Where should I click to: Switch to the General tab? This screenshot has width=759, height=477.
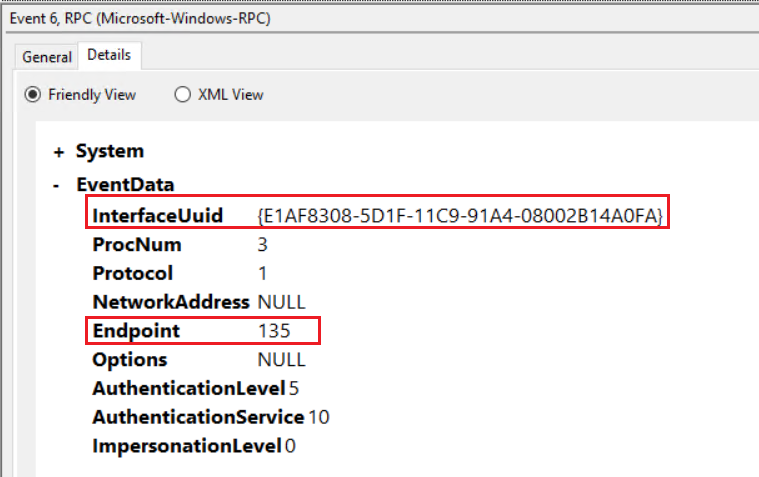47,57
